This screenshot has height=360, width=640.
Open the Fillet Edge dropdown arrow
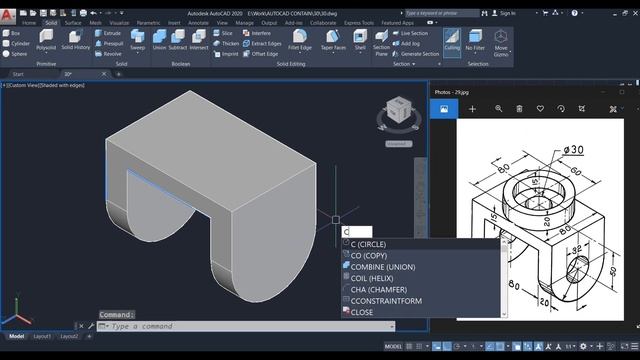[x=300, y=53]
